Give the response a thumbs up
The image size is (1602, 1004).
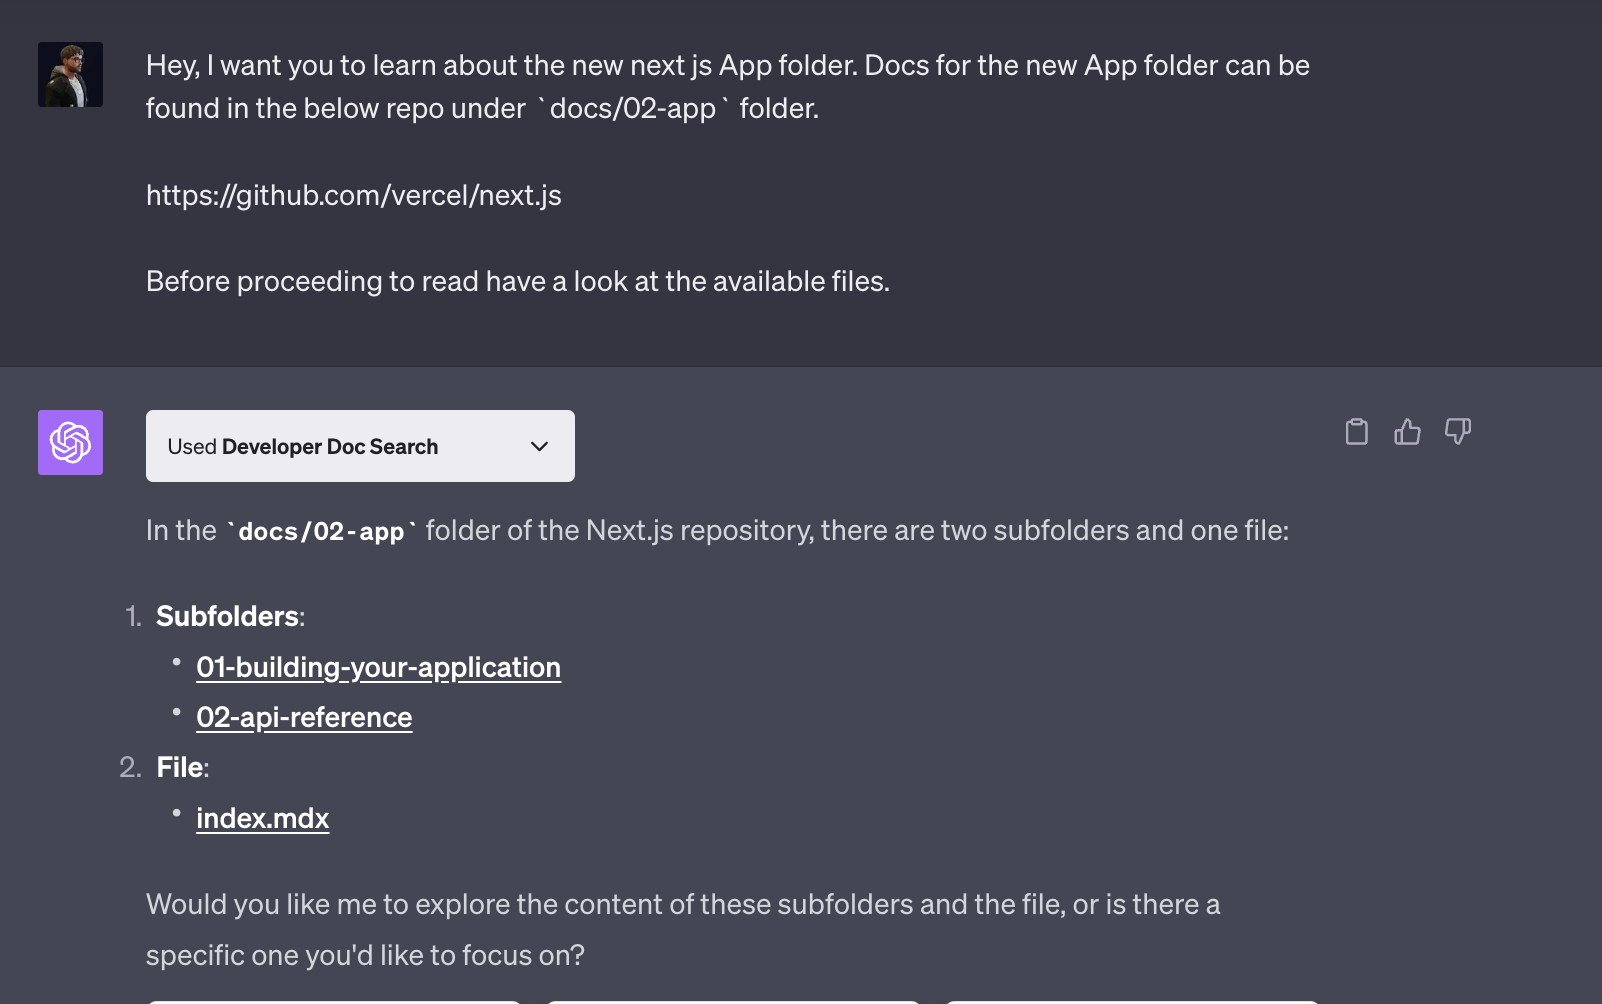(1407, 431)
